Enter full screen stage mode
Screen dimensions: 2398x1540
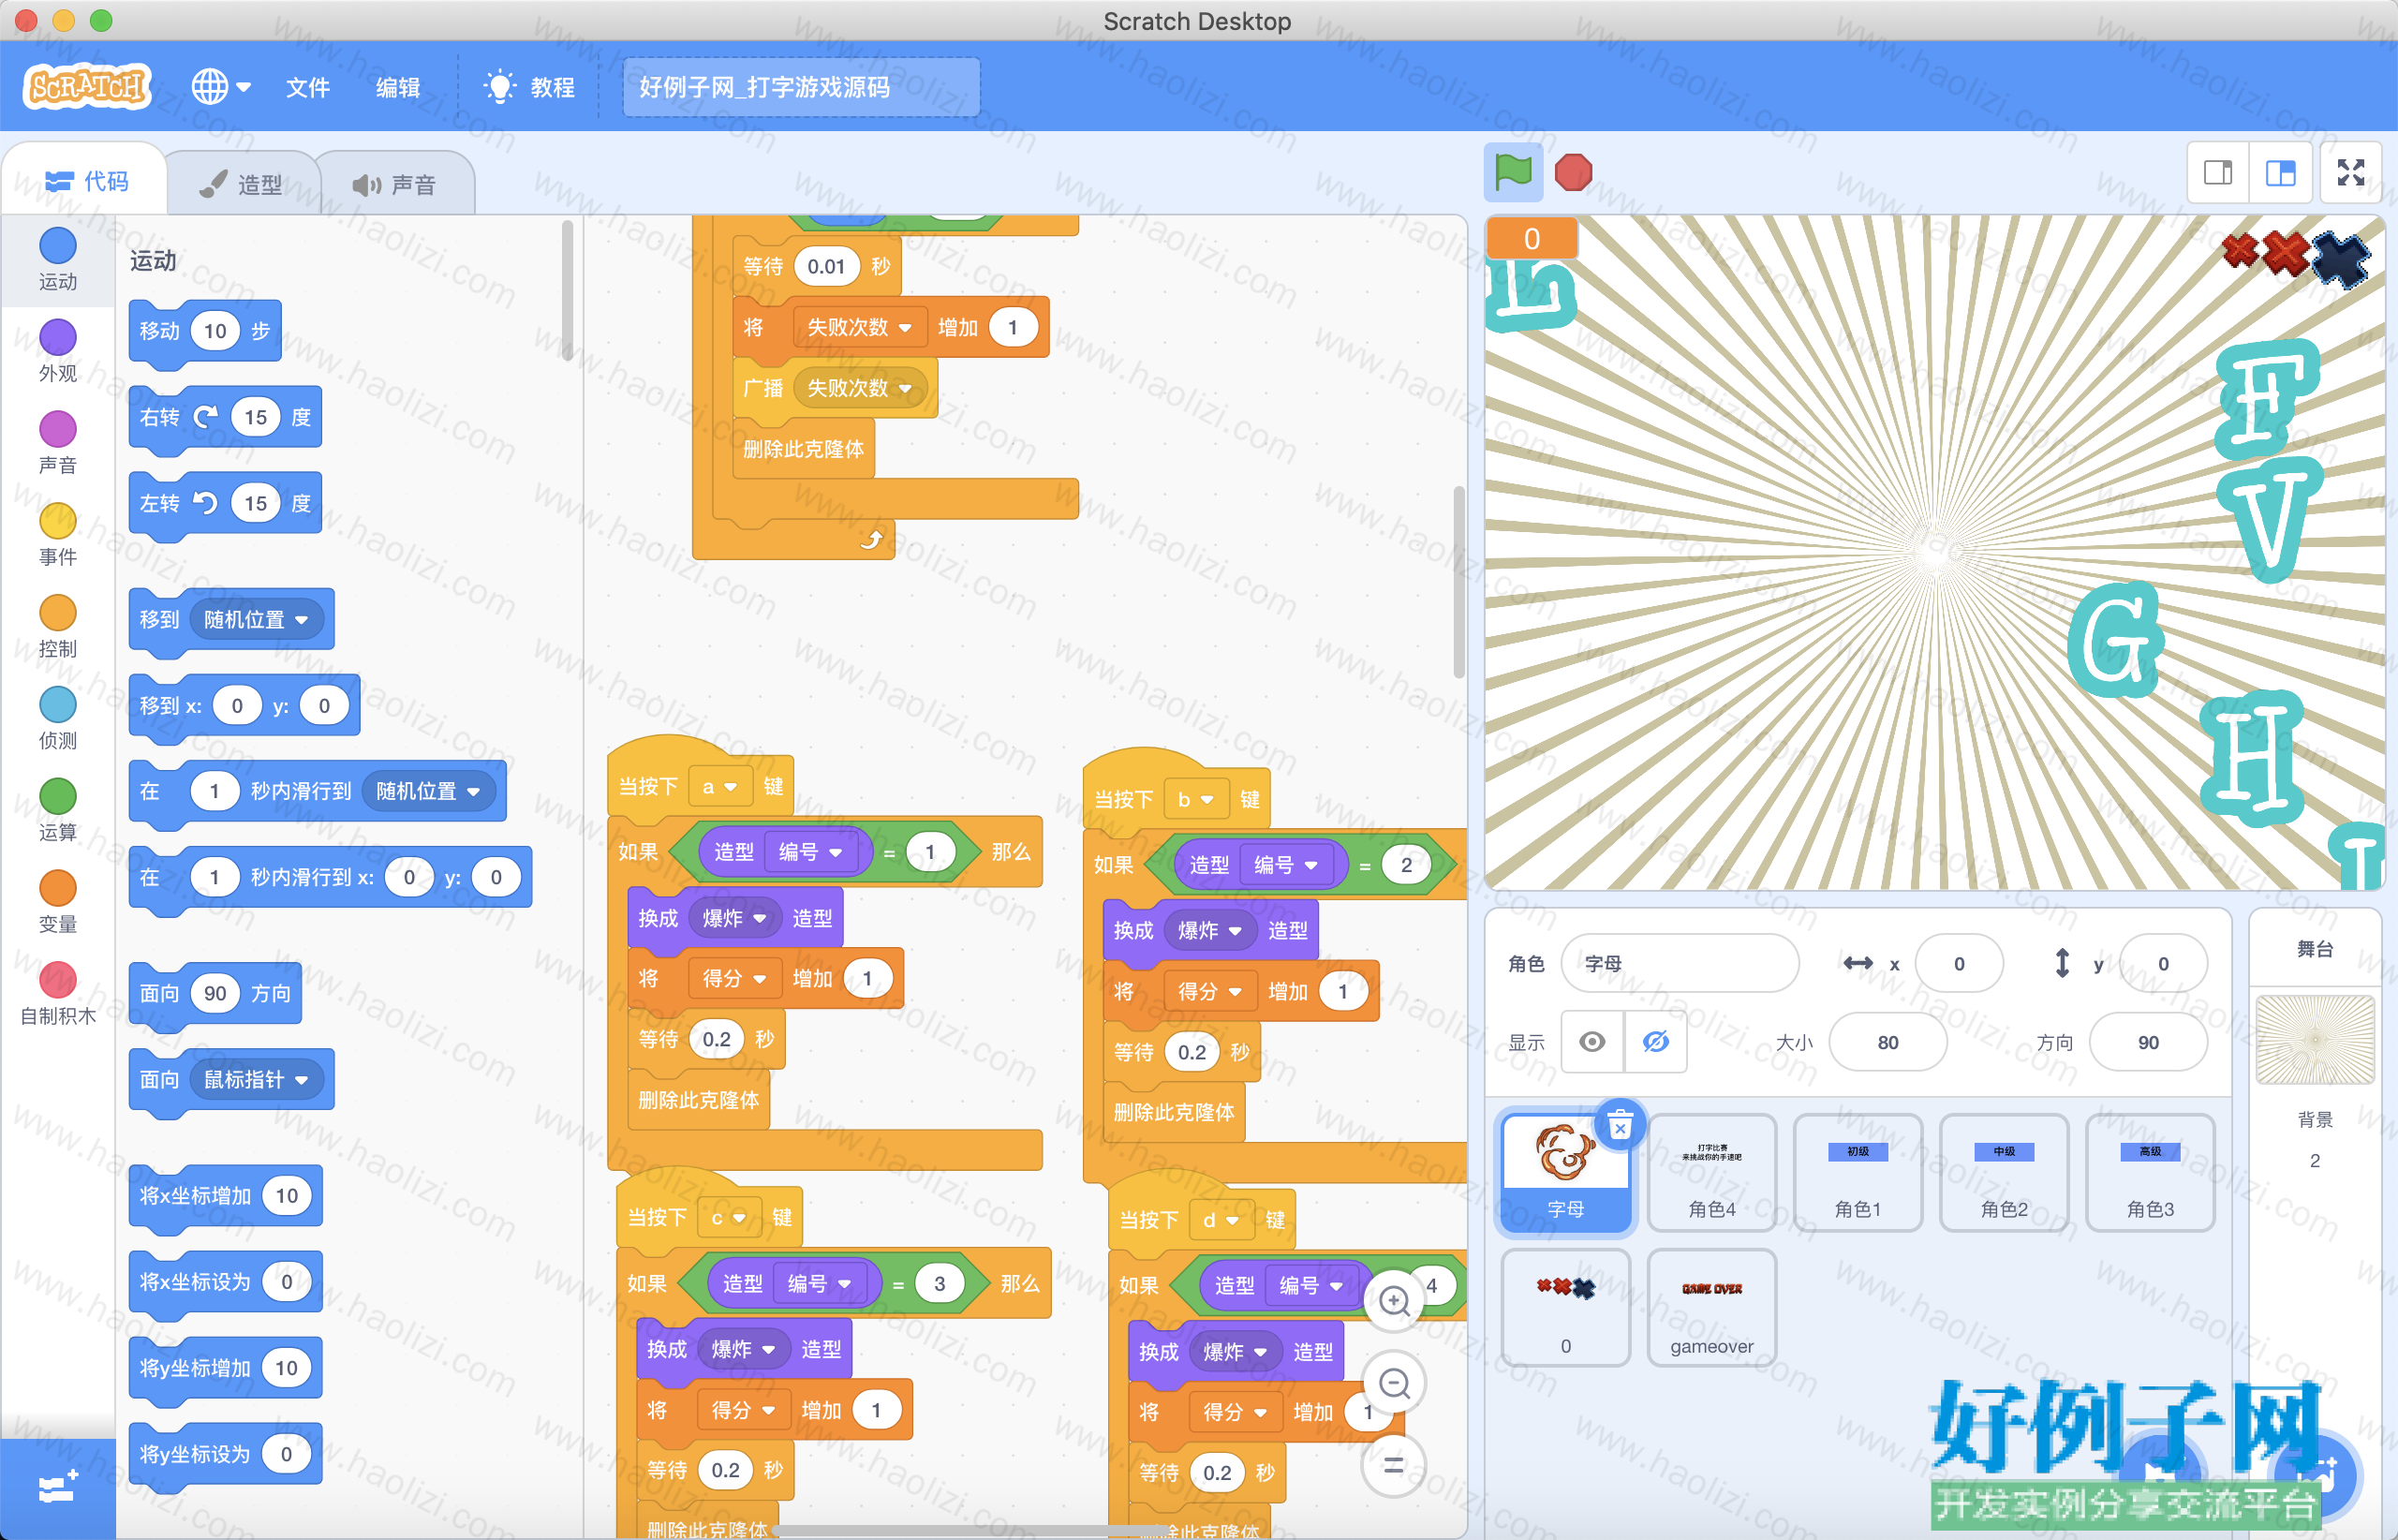pyautogui.click(x=2350, y=173)
